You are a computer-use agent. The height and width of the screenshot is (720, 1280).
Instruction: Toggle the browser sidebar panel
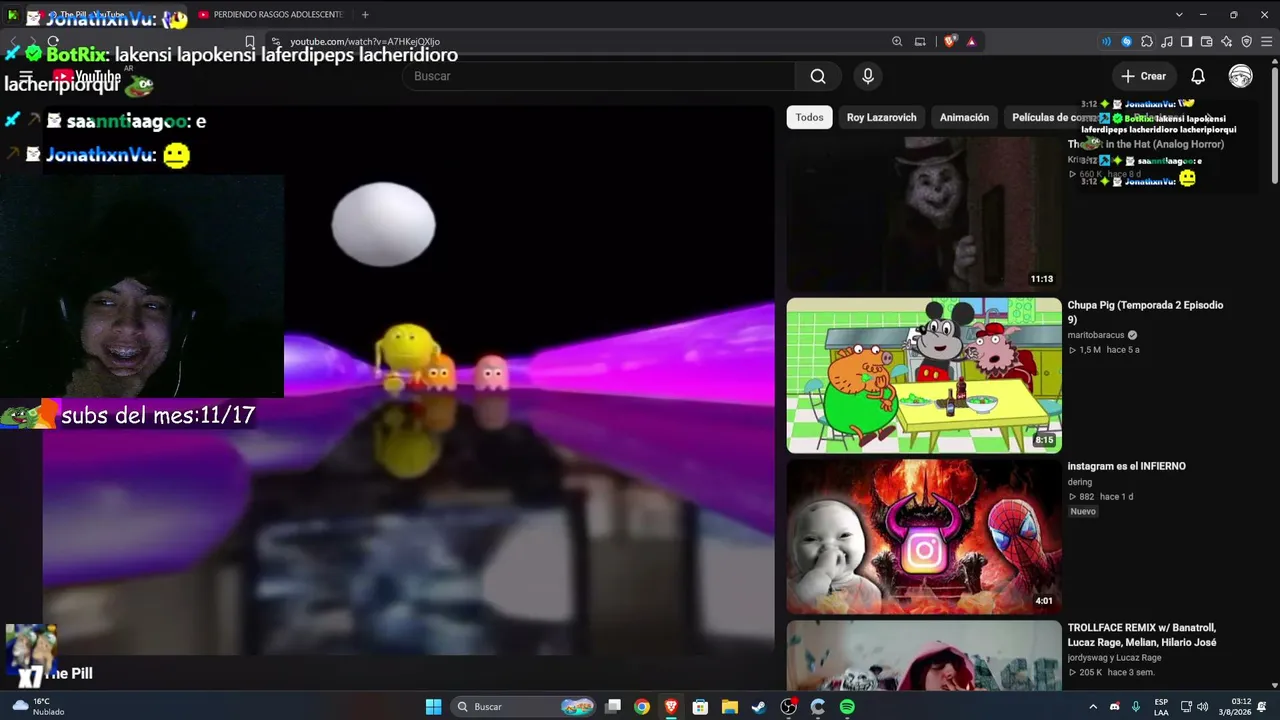(x=1186, y=42)
